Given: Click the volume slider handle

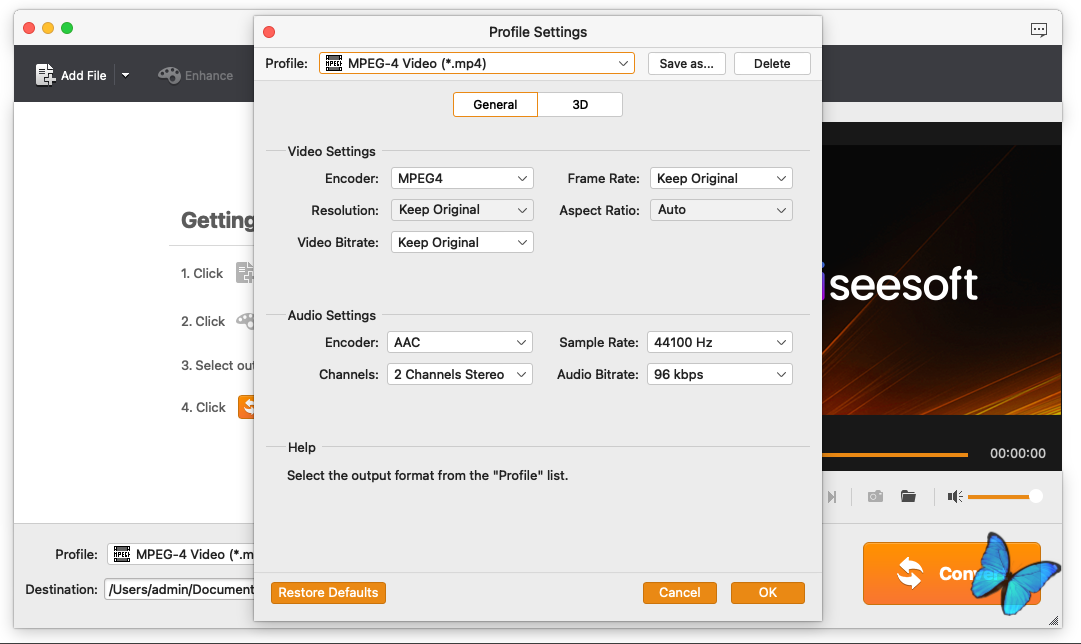Looking at the screenshot, I should coord(1036,496).
